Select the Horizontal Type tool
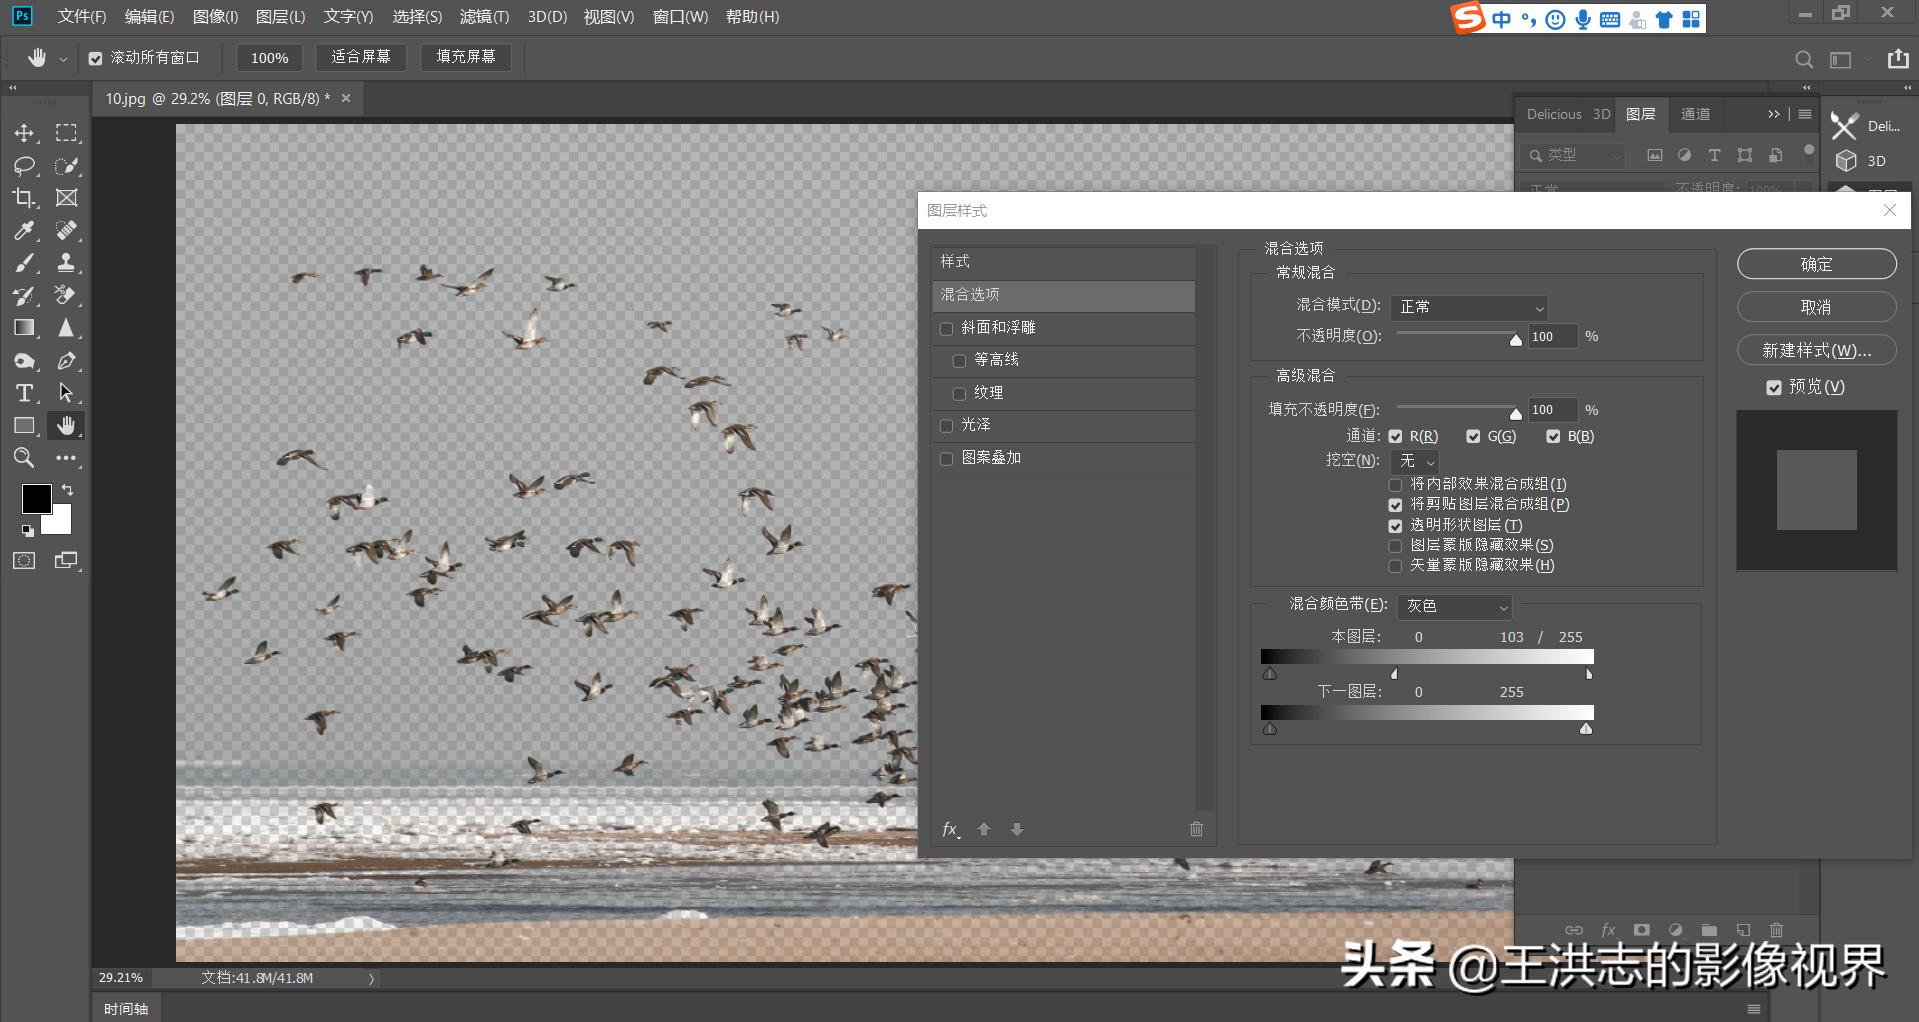This screenshot has width=1919, height=1022. tap(24, 393)
